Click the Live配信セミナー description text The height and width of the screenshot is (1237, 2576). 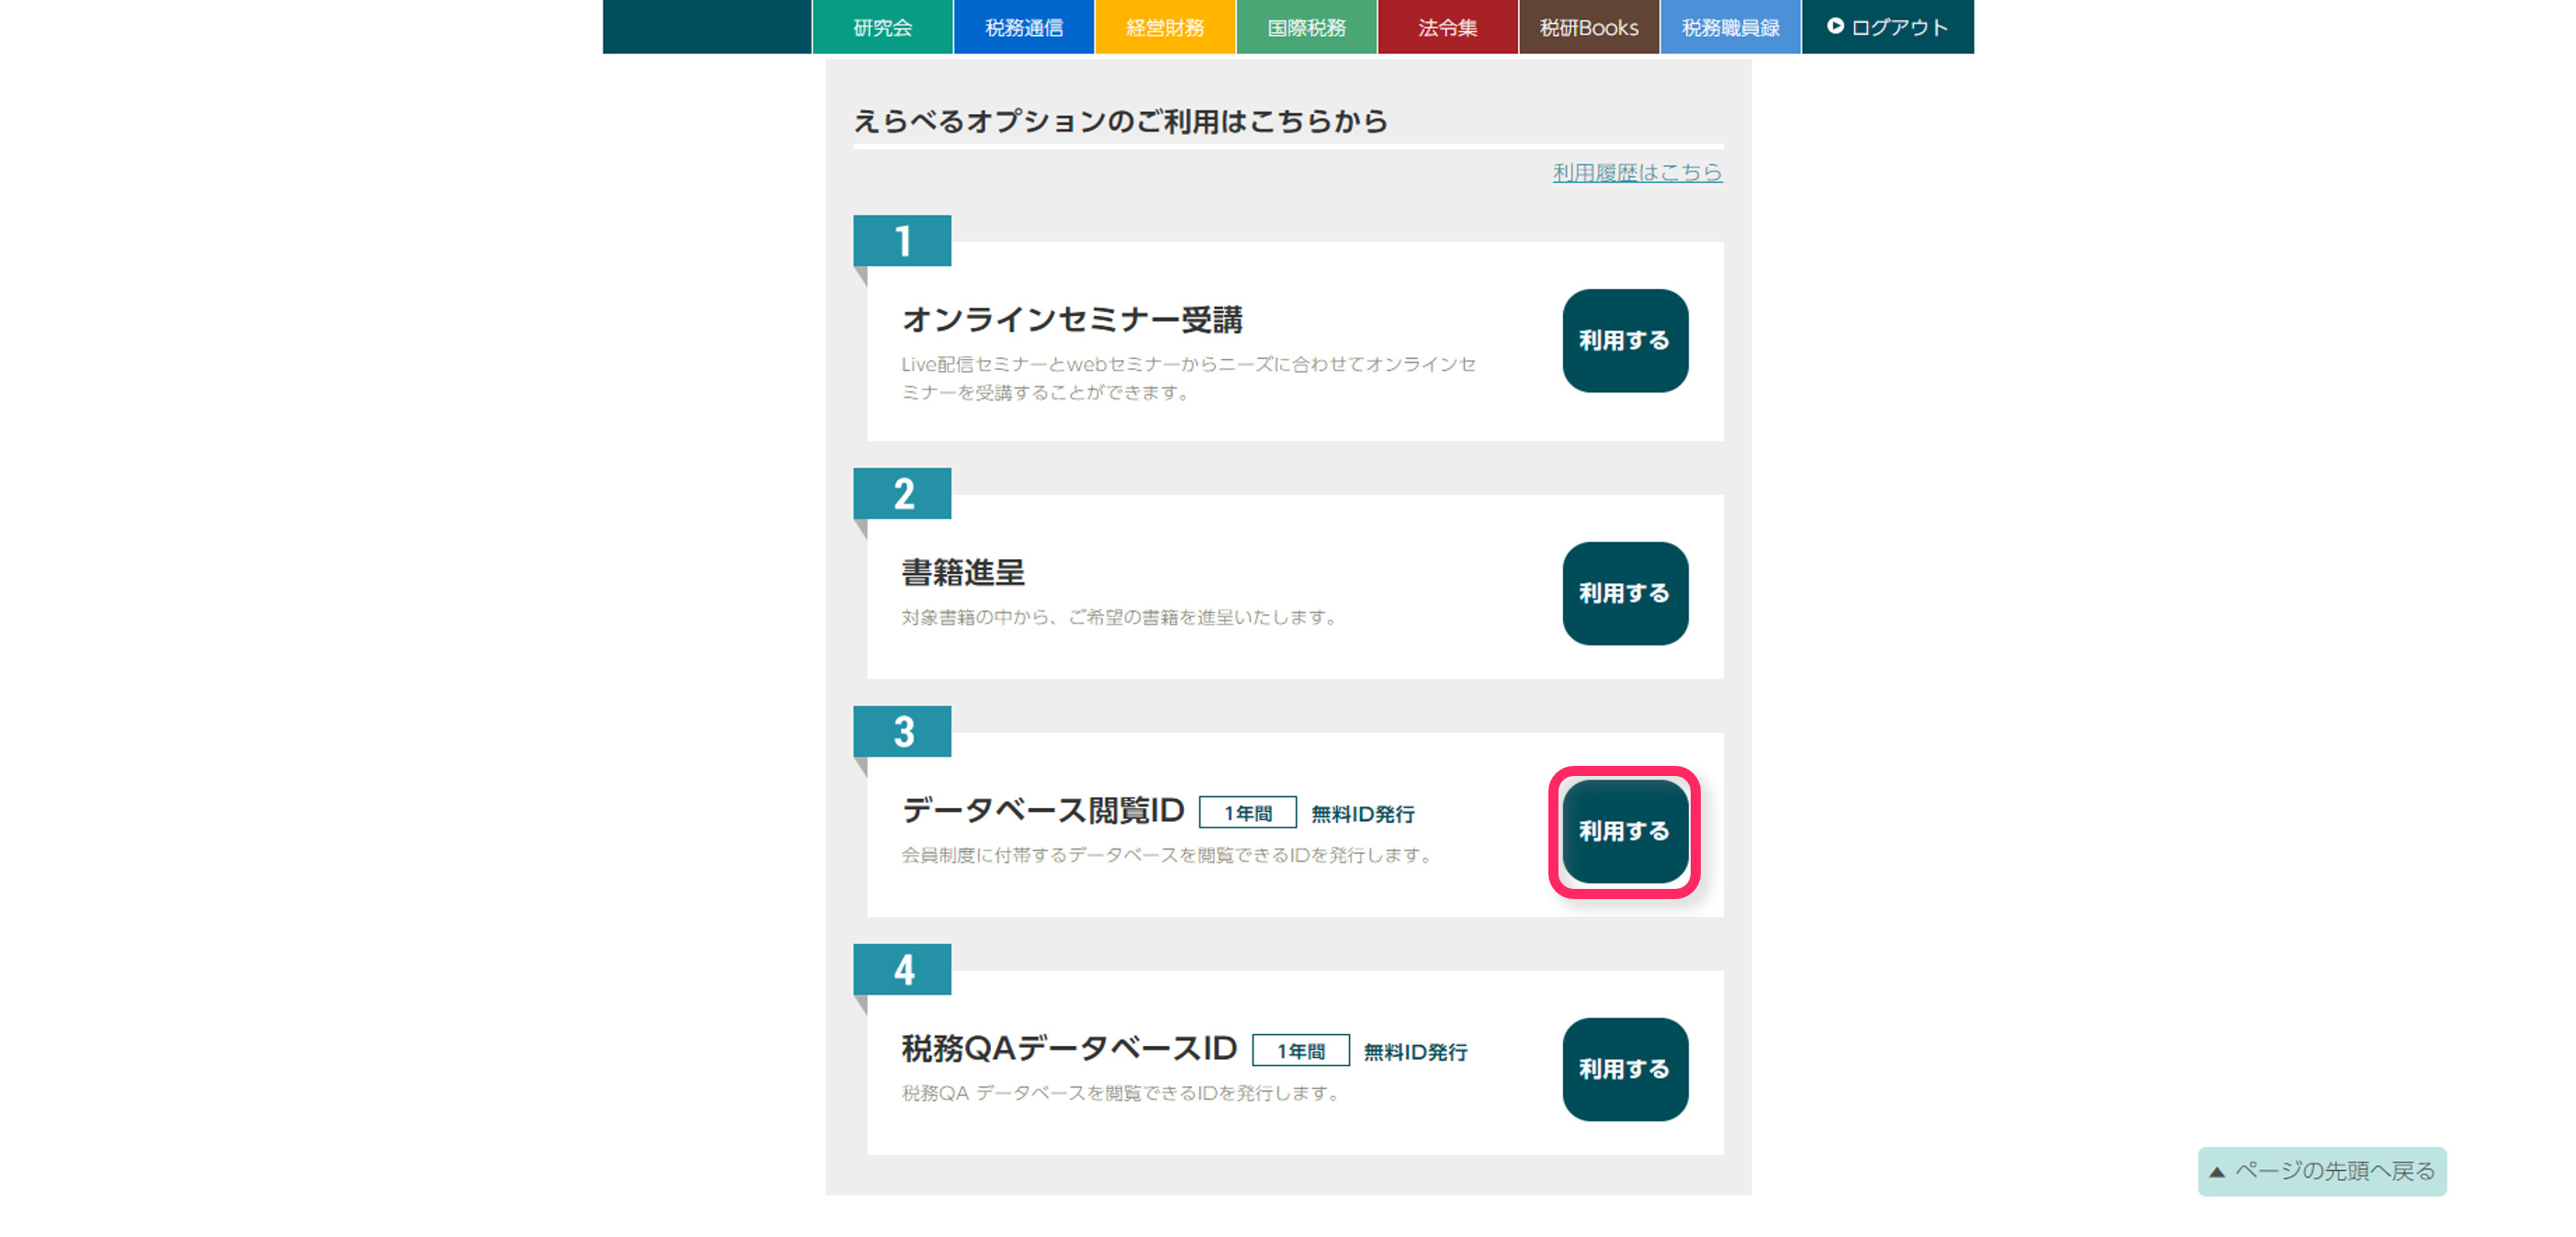[x=1189, y=379]
